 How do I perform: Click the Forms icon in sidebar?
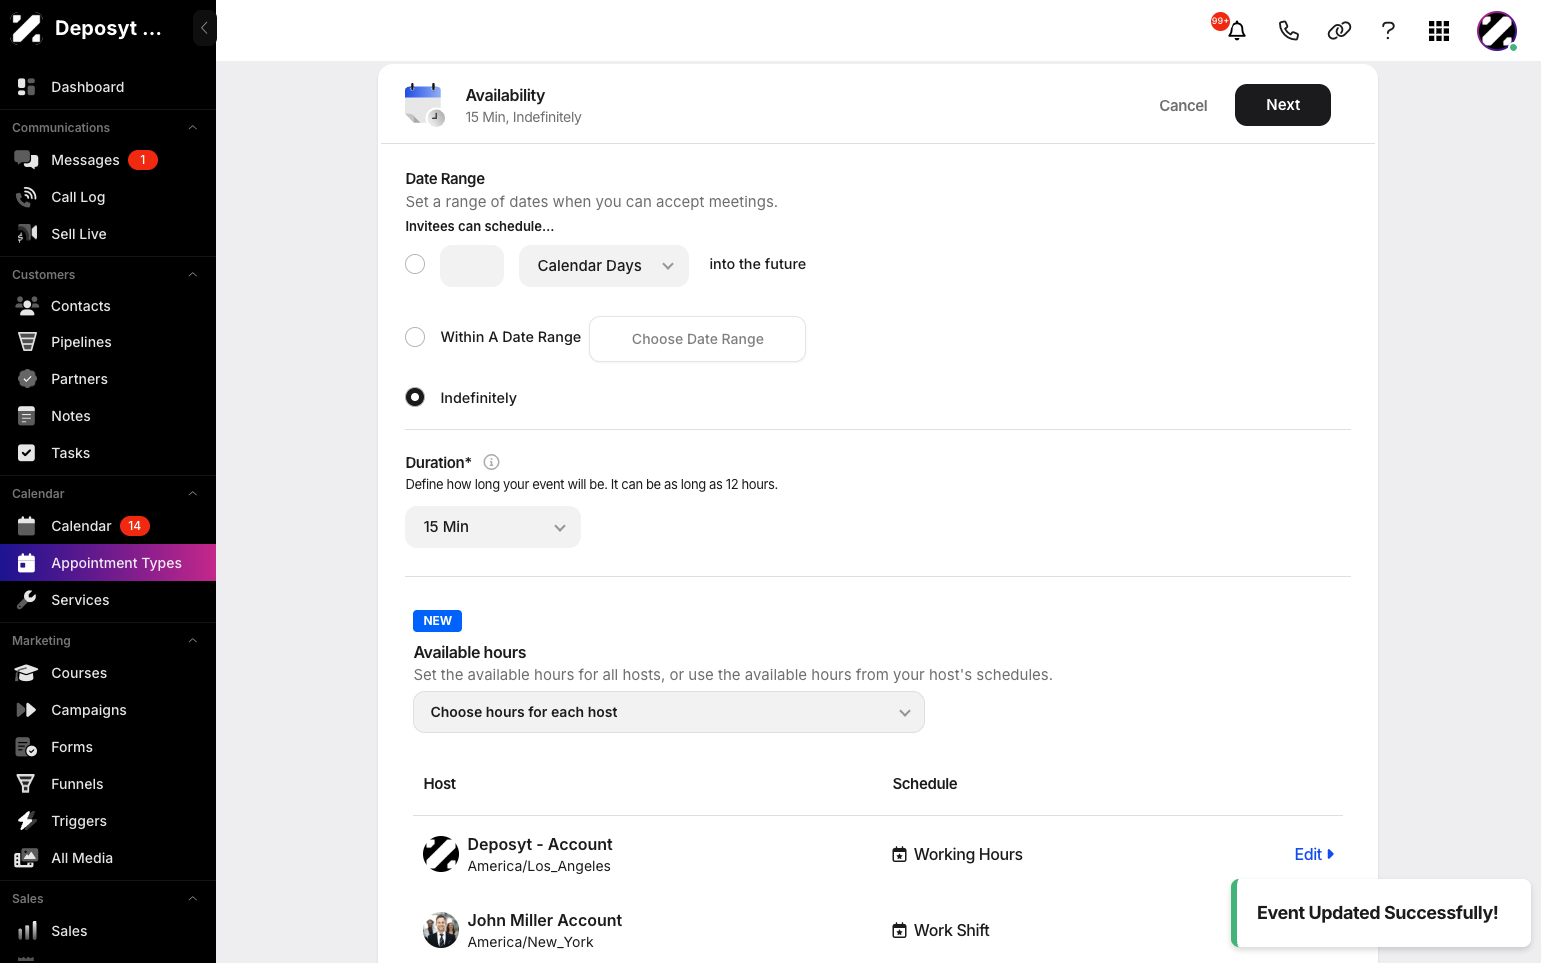pyautogui.click(x=27, y=747)
